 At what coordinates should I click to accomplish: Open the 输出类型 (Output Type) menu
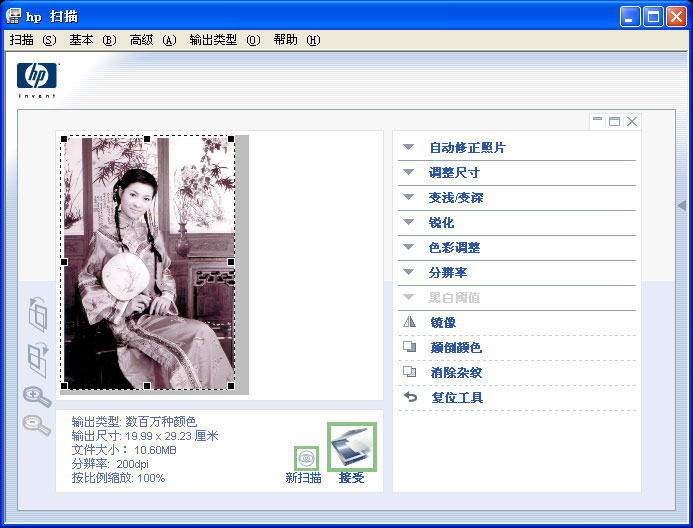click(223, 40)
